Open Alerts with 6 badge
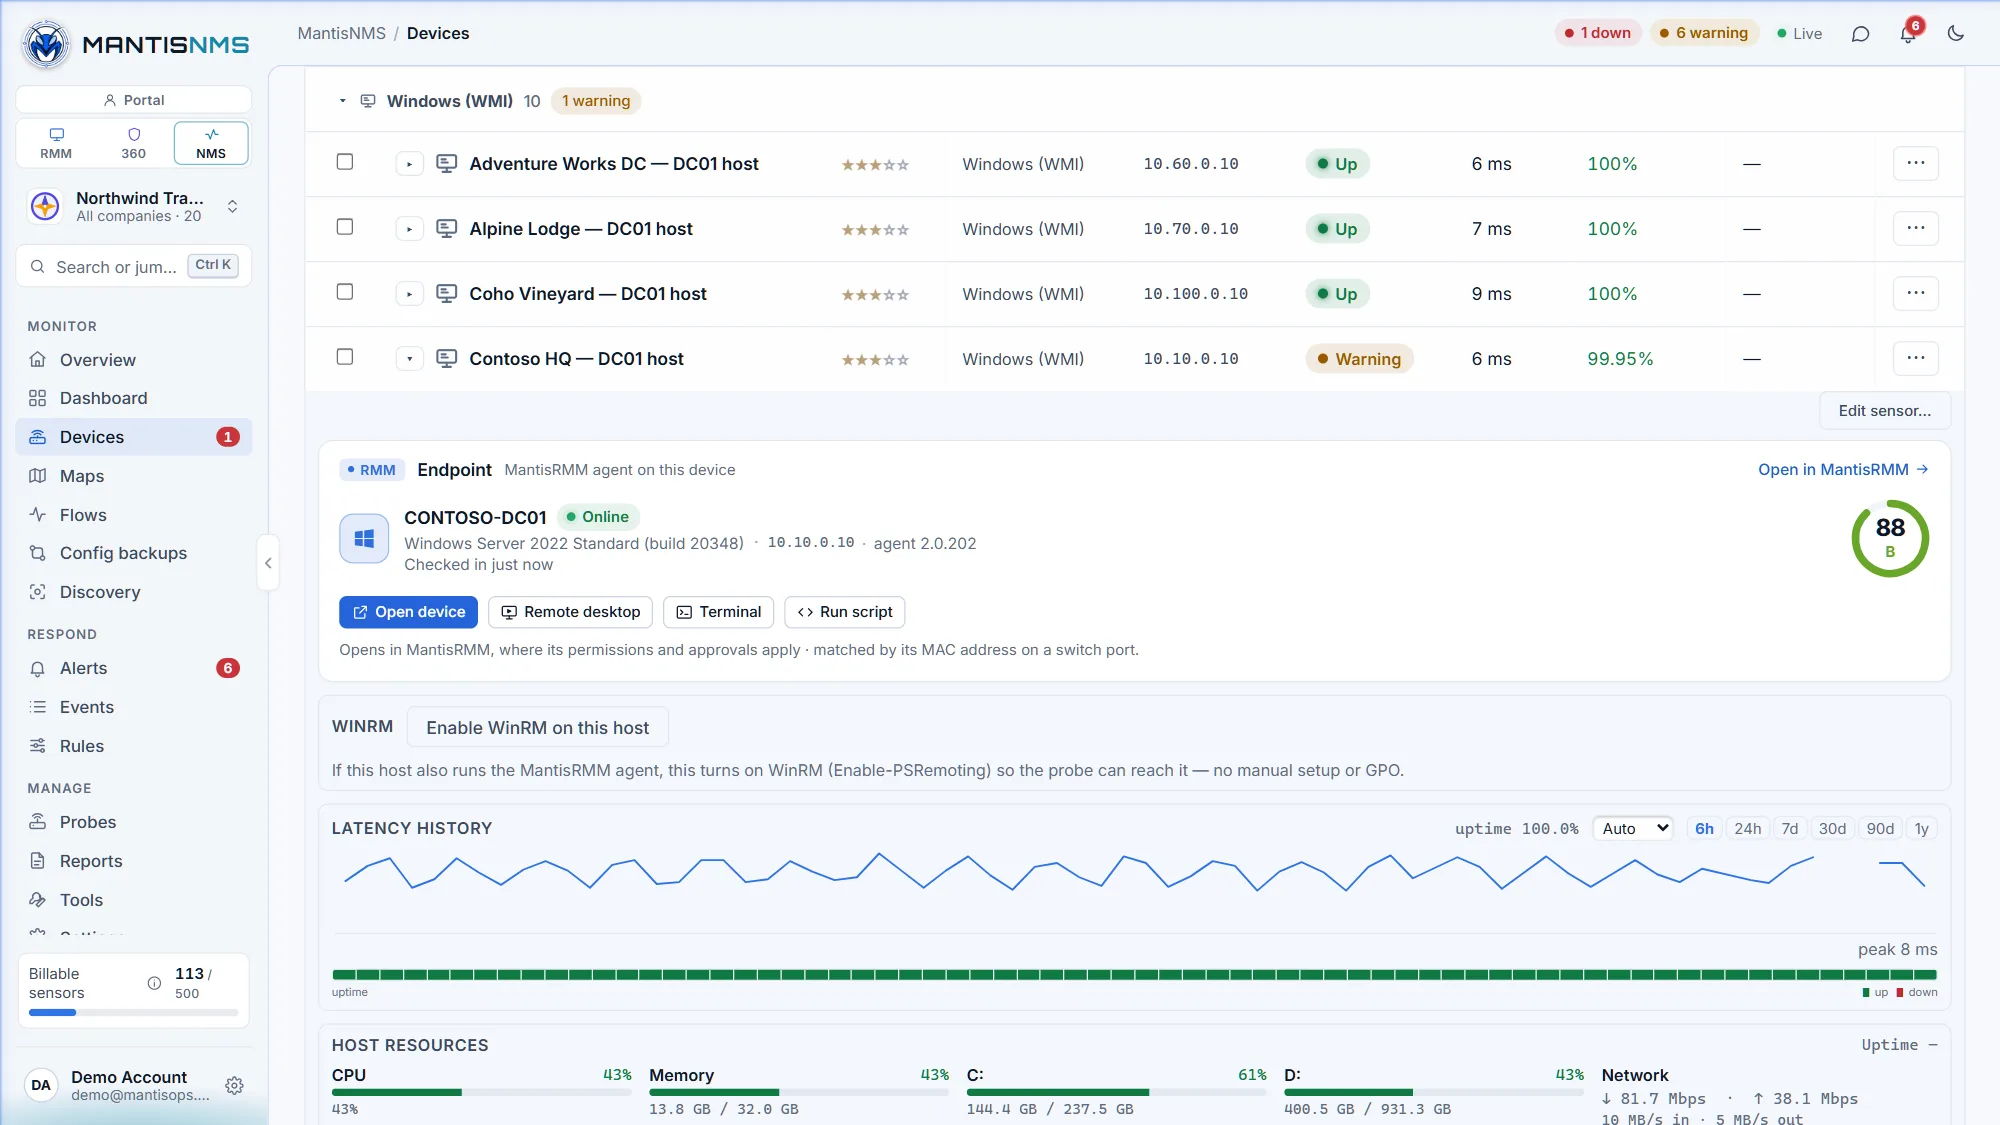This screenshot has width=2000, height=1125. pyautogui.click(x=133, y=668)
